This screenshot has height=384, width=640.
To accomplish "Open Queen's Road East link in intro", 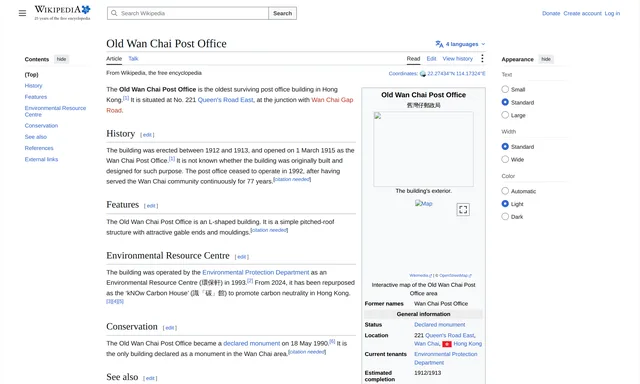I will (225, 100).
